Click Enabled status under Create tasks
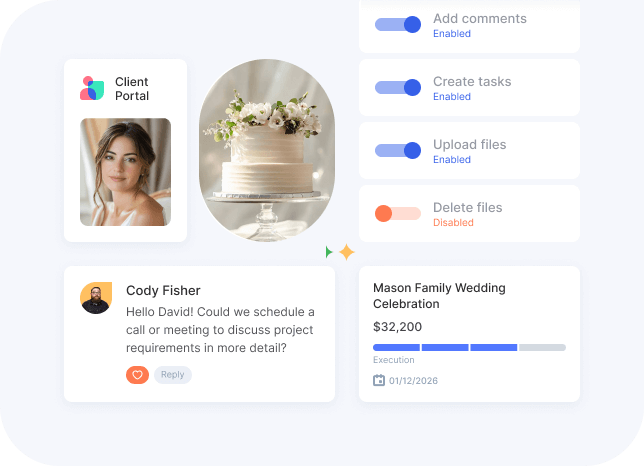The height and width of the screenshot is (466, 644). pos(452,96)
